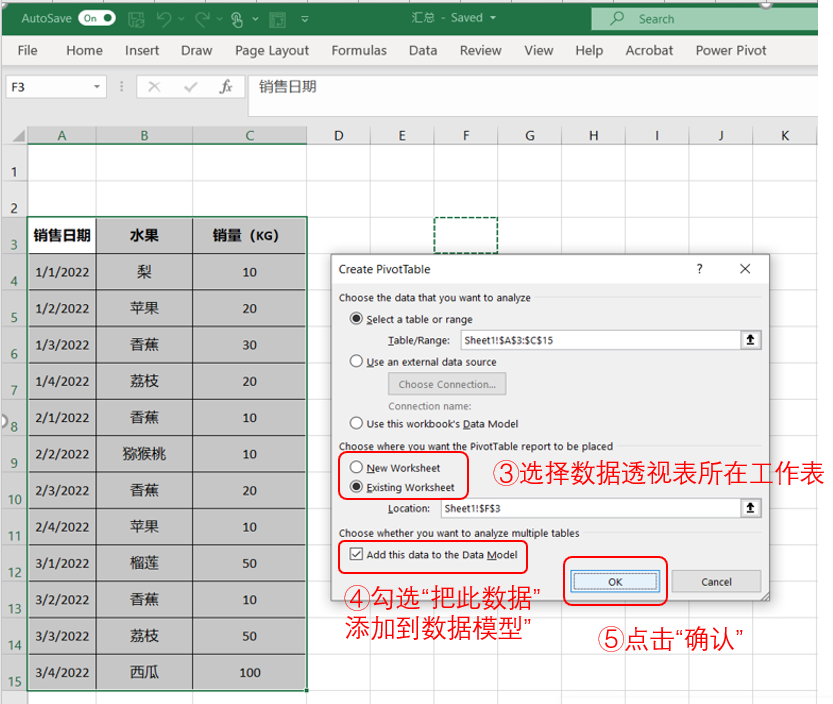Open the file name Saved dropdown
The image size is (833, 704).
493,18
